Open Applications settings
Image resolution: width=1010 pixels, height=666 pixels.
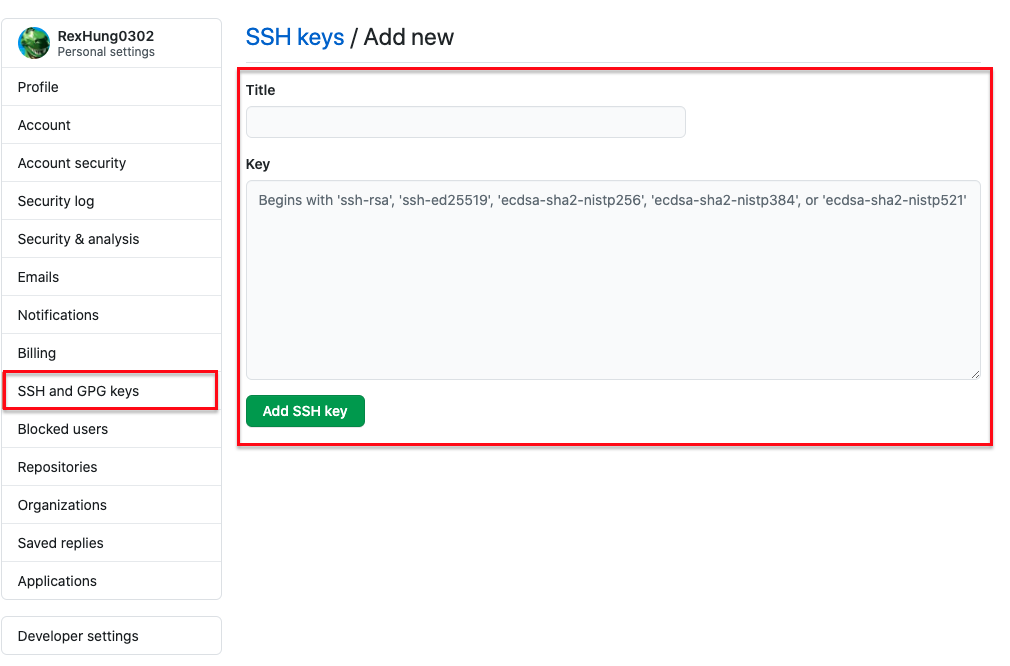click(x=57, y=581)
